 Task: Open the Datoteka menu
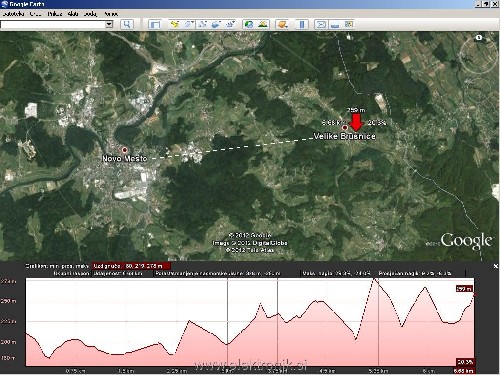point(13,14)
